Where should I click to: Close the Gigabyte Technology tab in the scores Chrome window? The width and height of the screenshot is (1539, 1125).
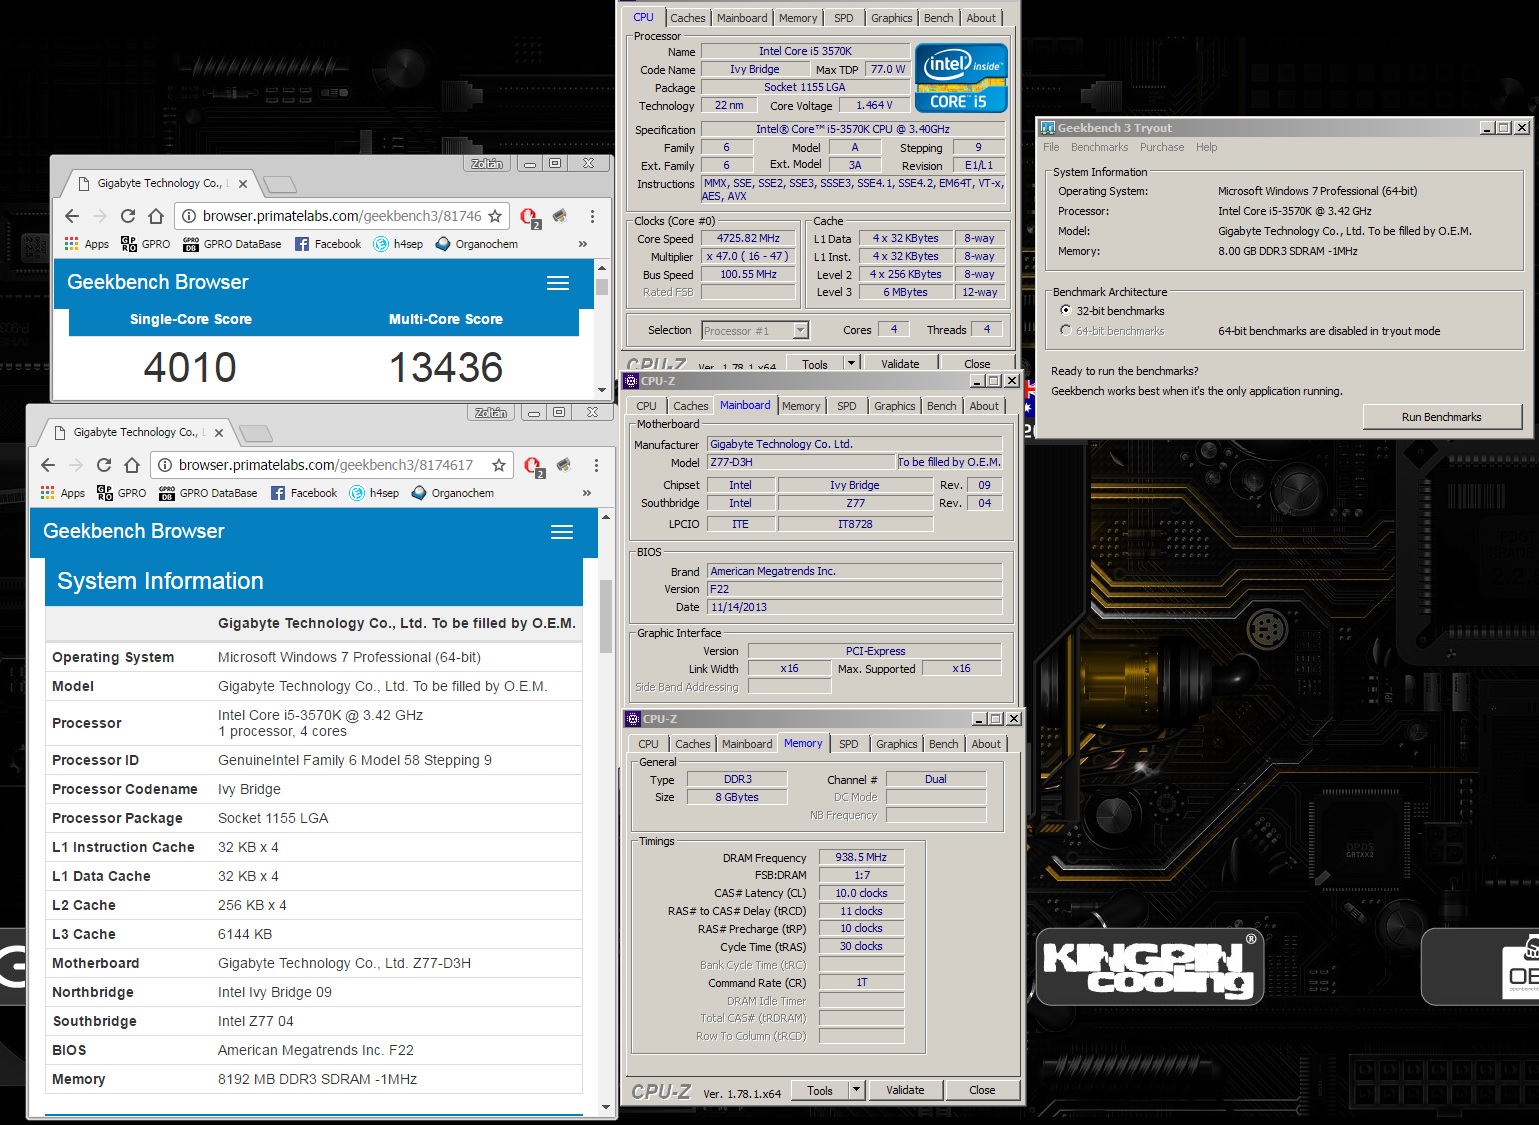tap(243, 184)
